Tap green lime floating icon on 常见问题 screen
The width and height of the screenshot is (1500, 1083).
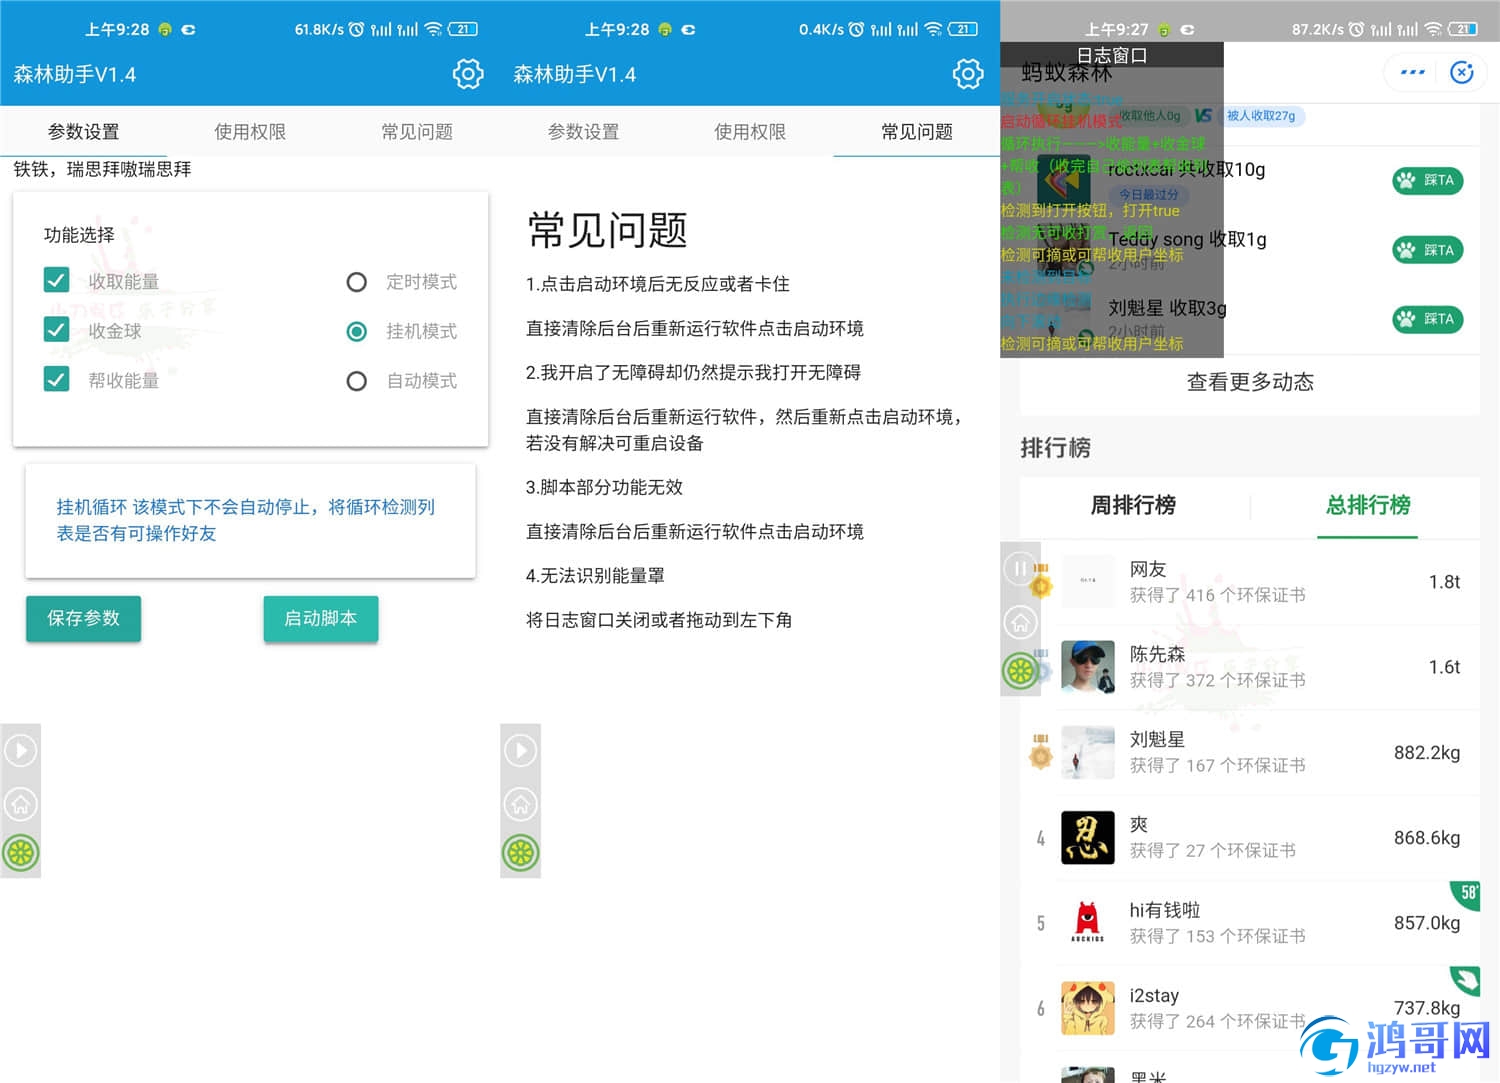pos(520,853)
